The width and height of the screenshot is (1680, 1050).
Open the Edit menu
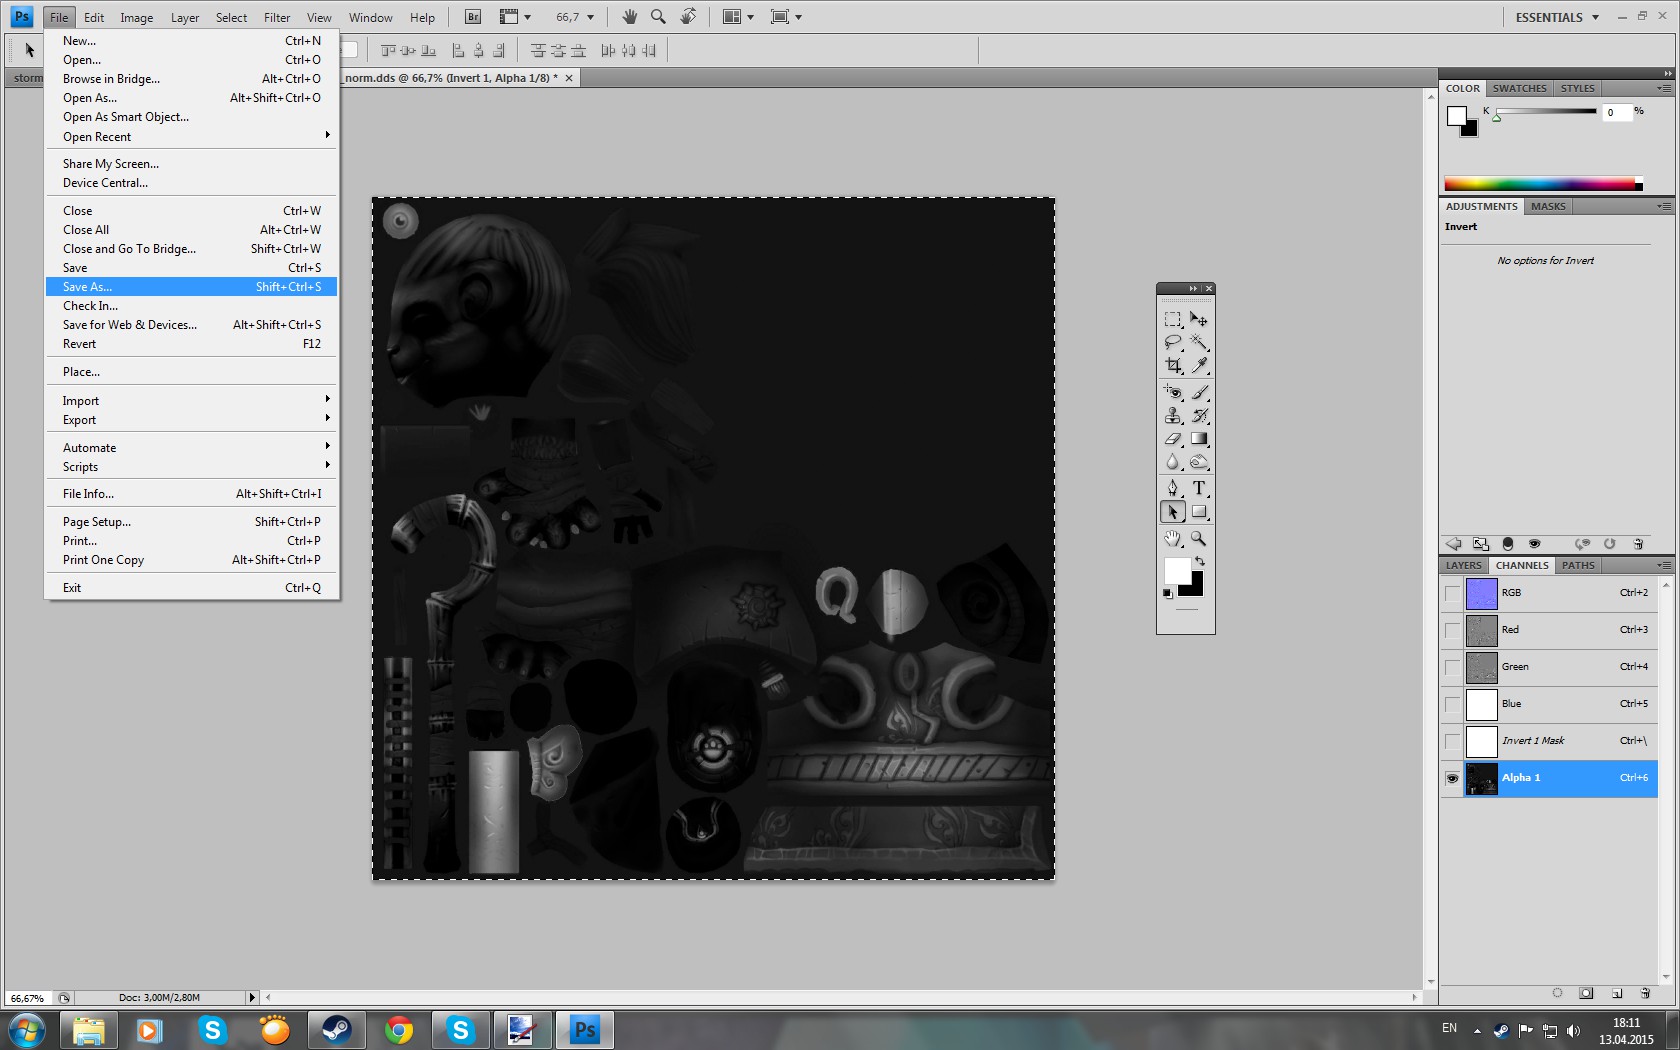click(x=94, y=17)
